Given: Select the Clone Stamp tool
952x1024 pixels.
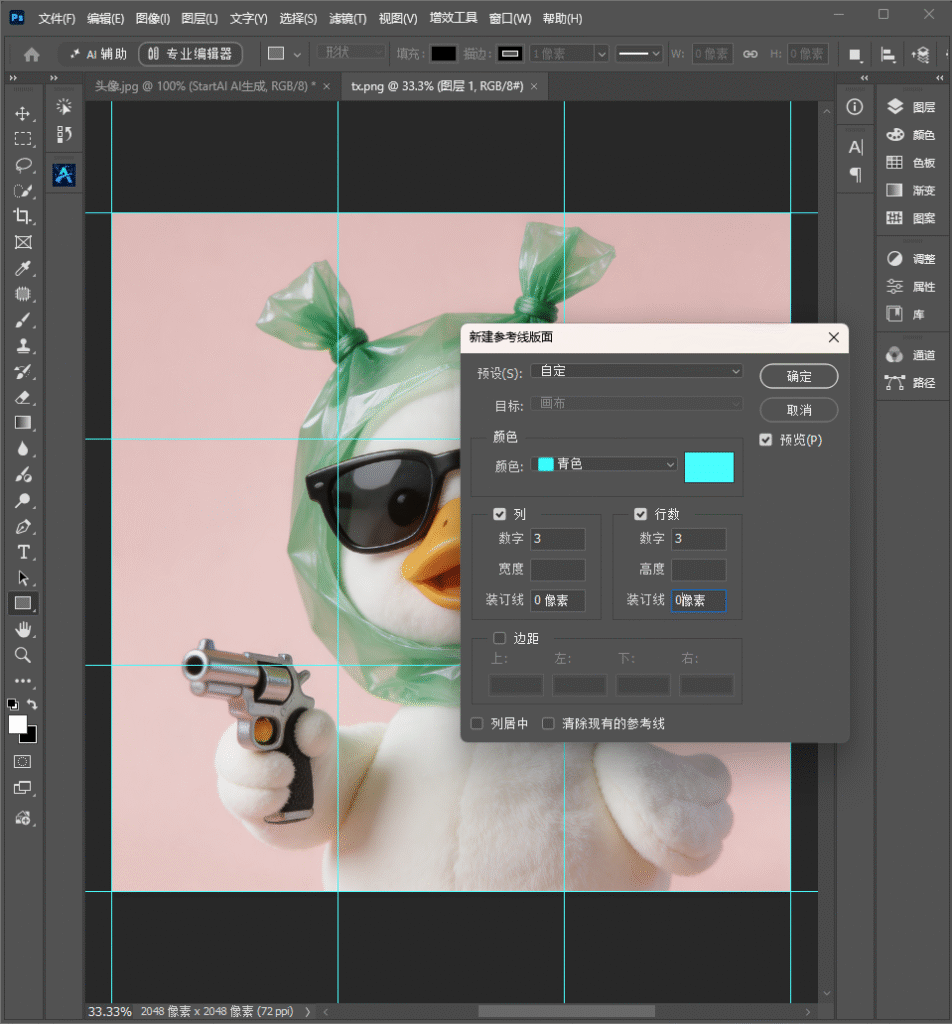Looking at the screenshot, I should pos(23,345).
